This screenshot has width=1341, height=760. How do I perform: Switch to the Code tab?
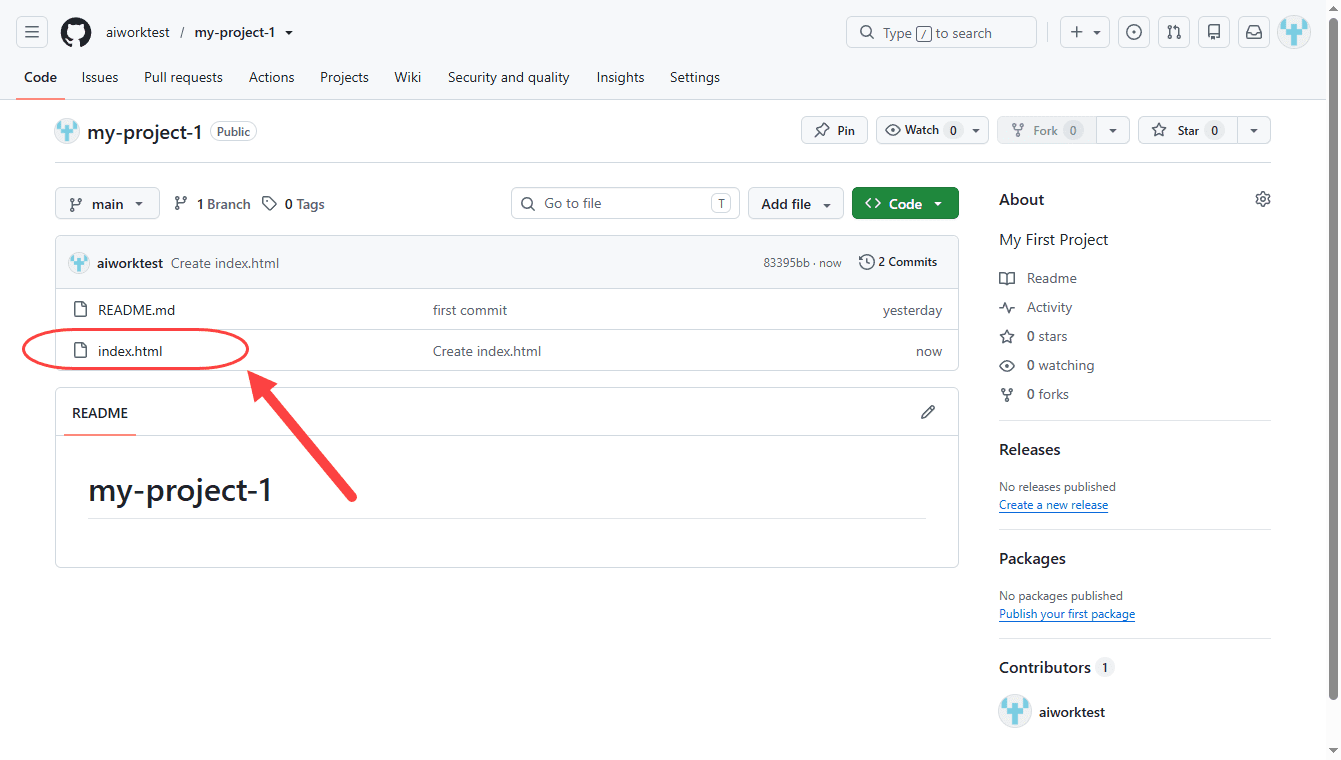click(x=41, y=77)
